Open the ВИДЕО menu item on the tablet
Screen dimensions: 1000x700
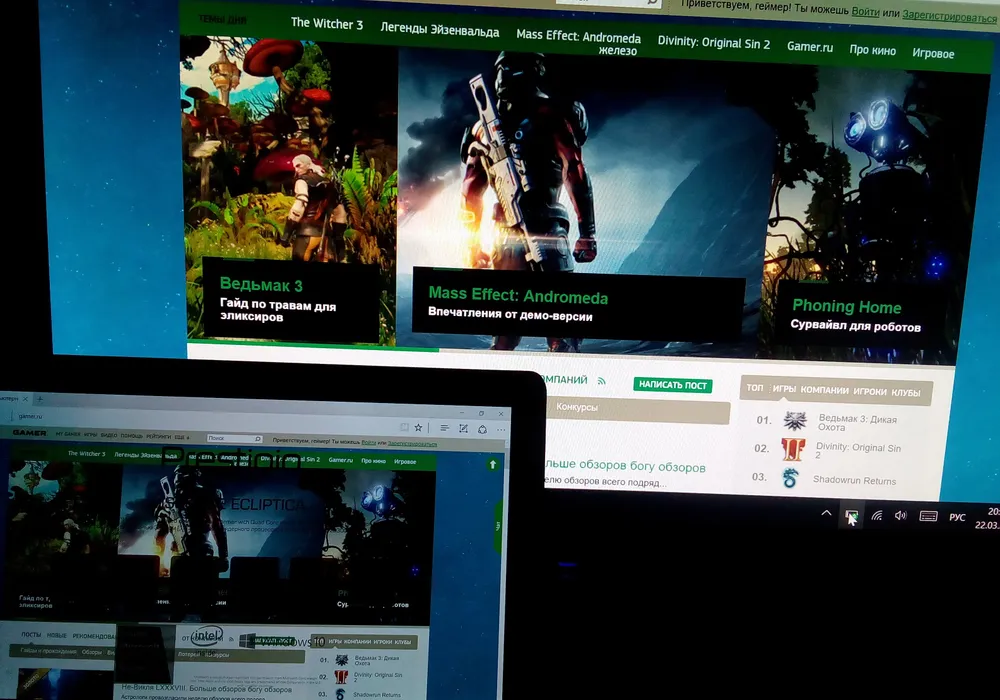[x=108, y=435]
